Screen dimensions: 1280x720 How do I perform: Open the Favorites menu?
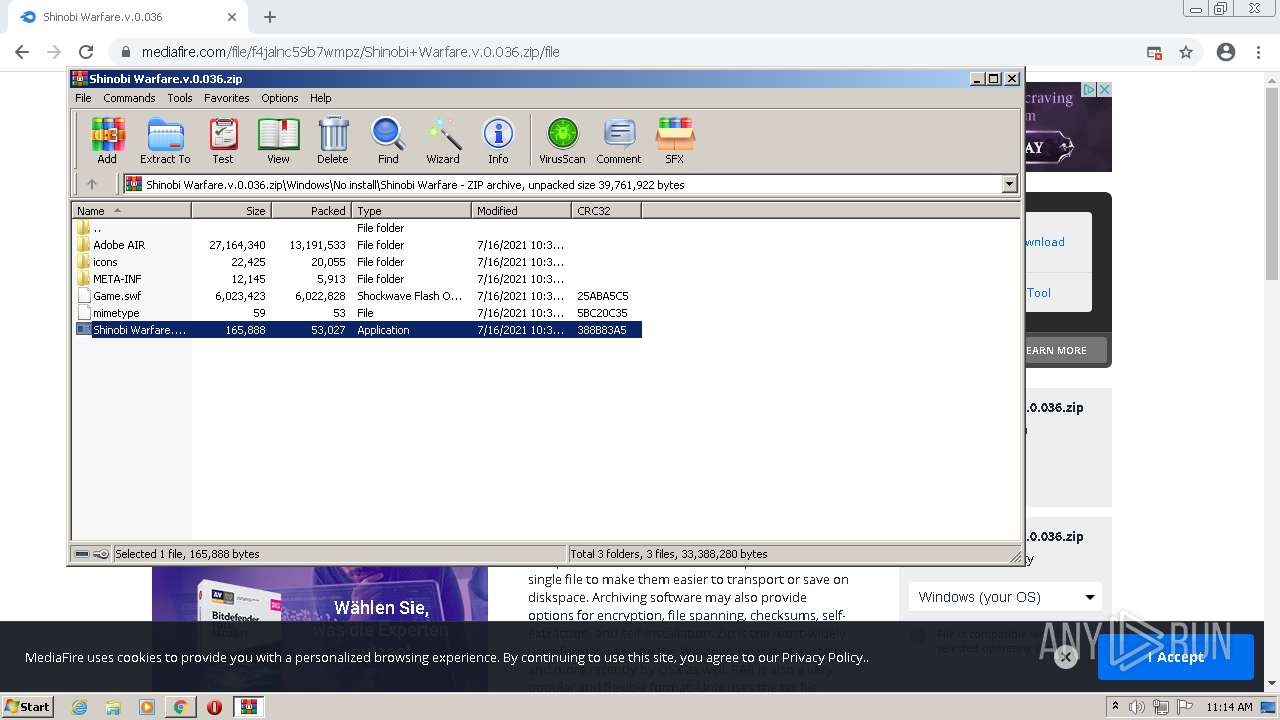click(227, 98)
